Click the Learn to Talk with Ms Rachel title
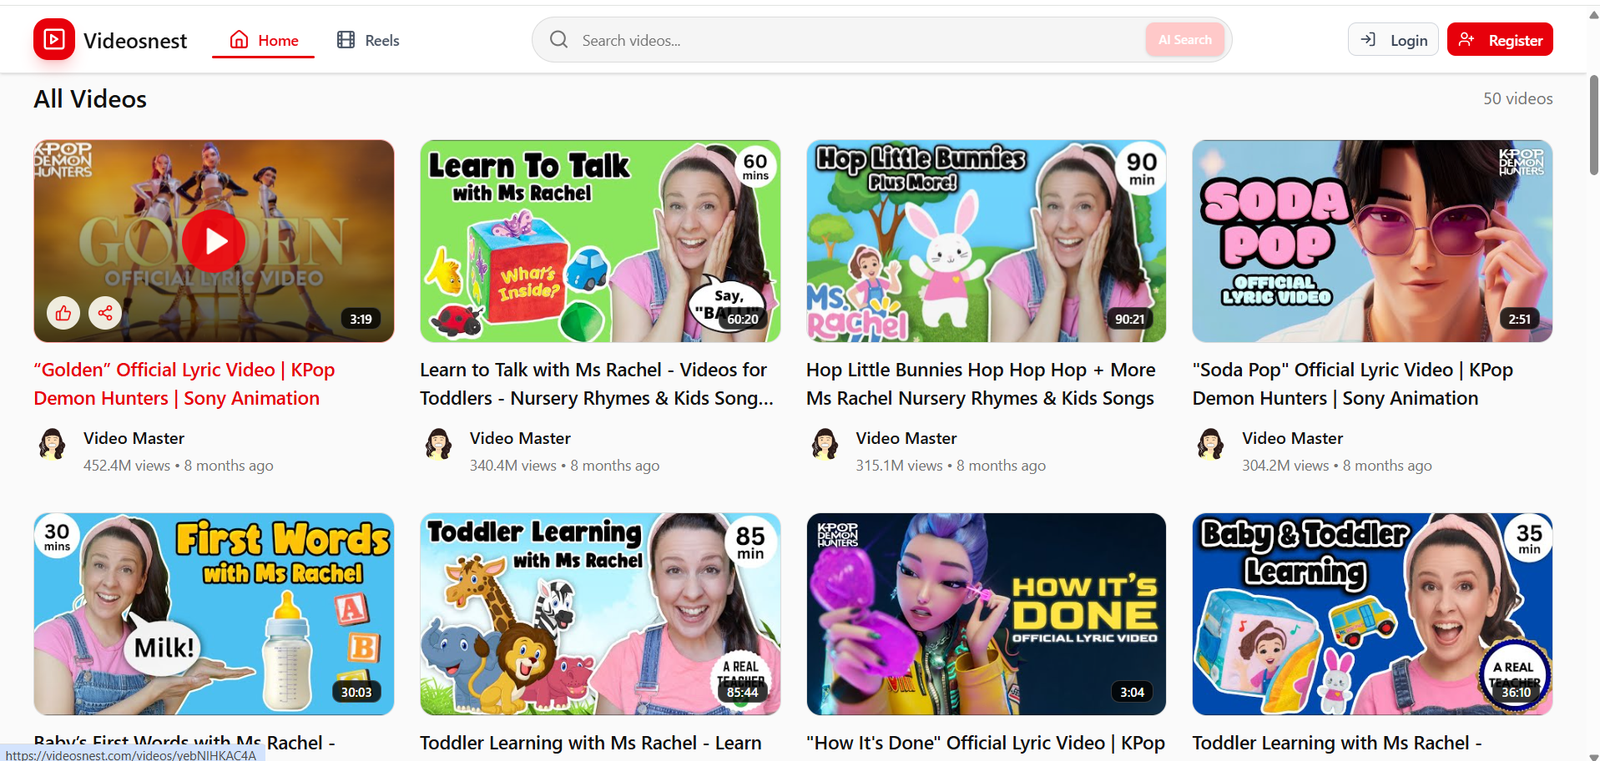The image size is (1600, 761). [597, 384]
